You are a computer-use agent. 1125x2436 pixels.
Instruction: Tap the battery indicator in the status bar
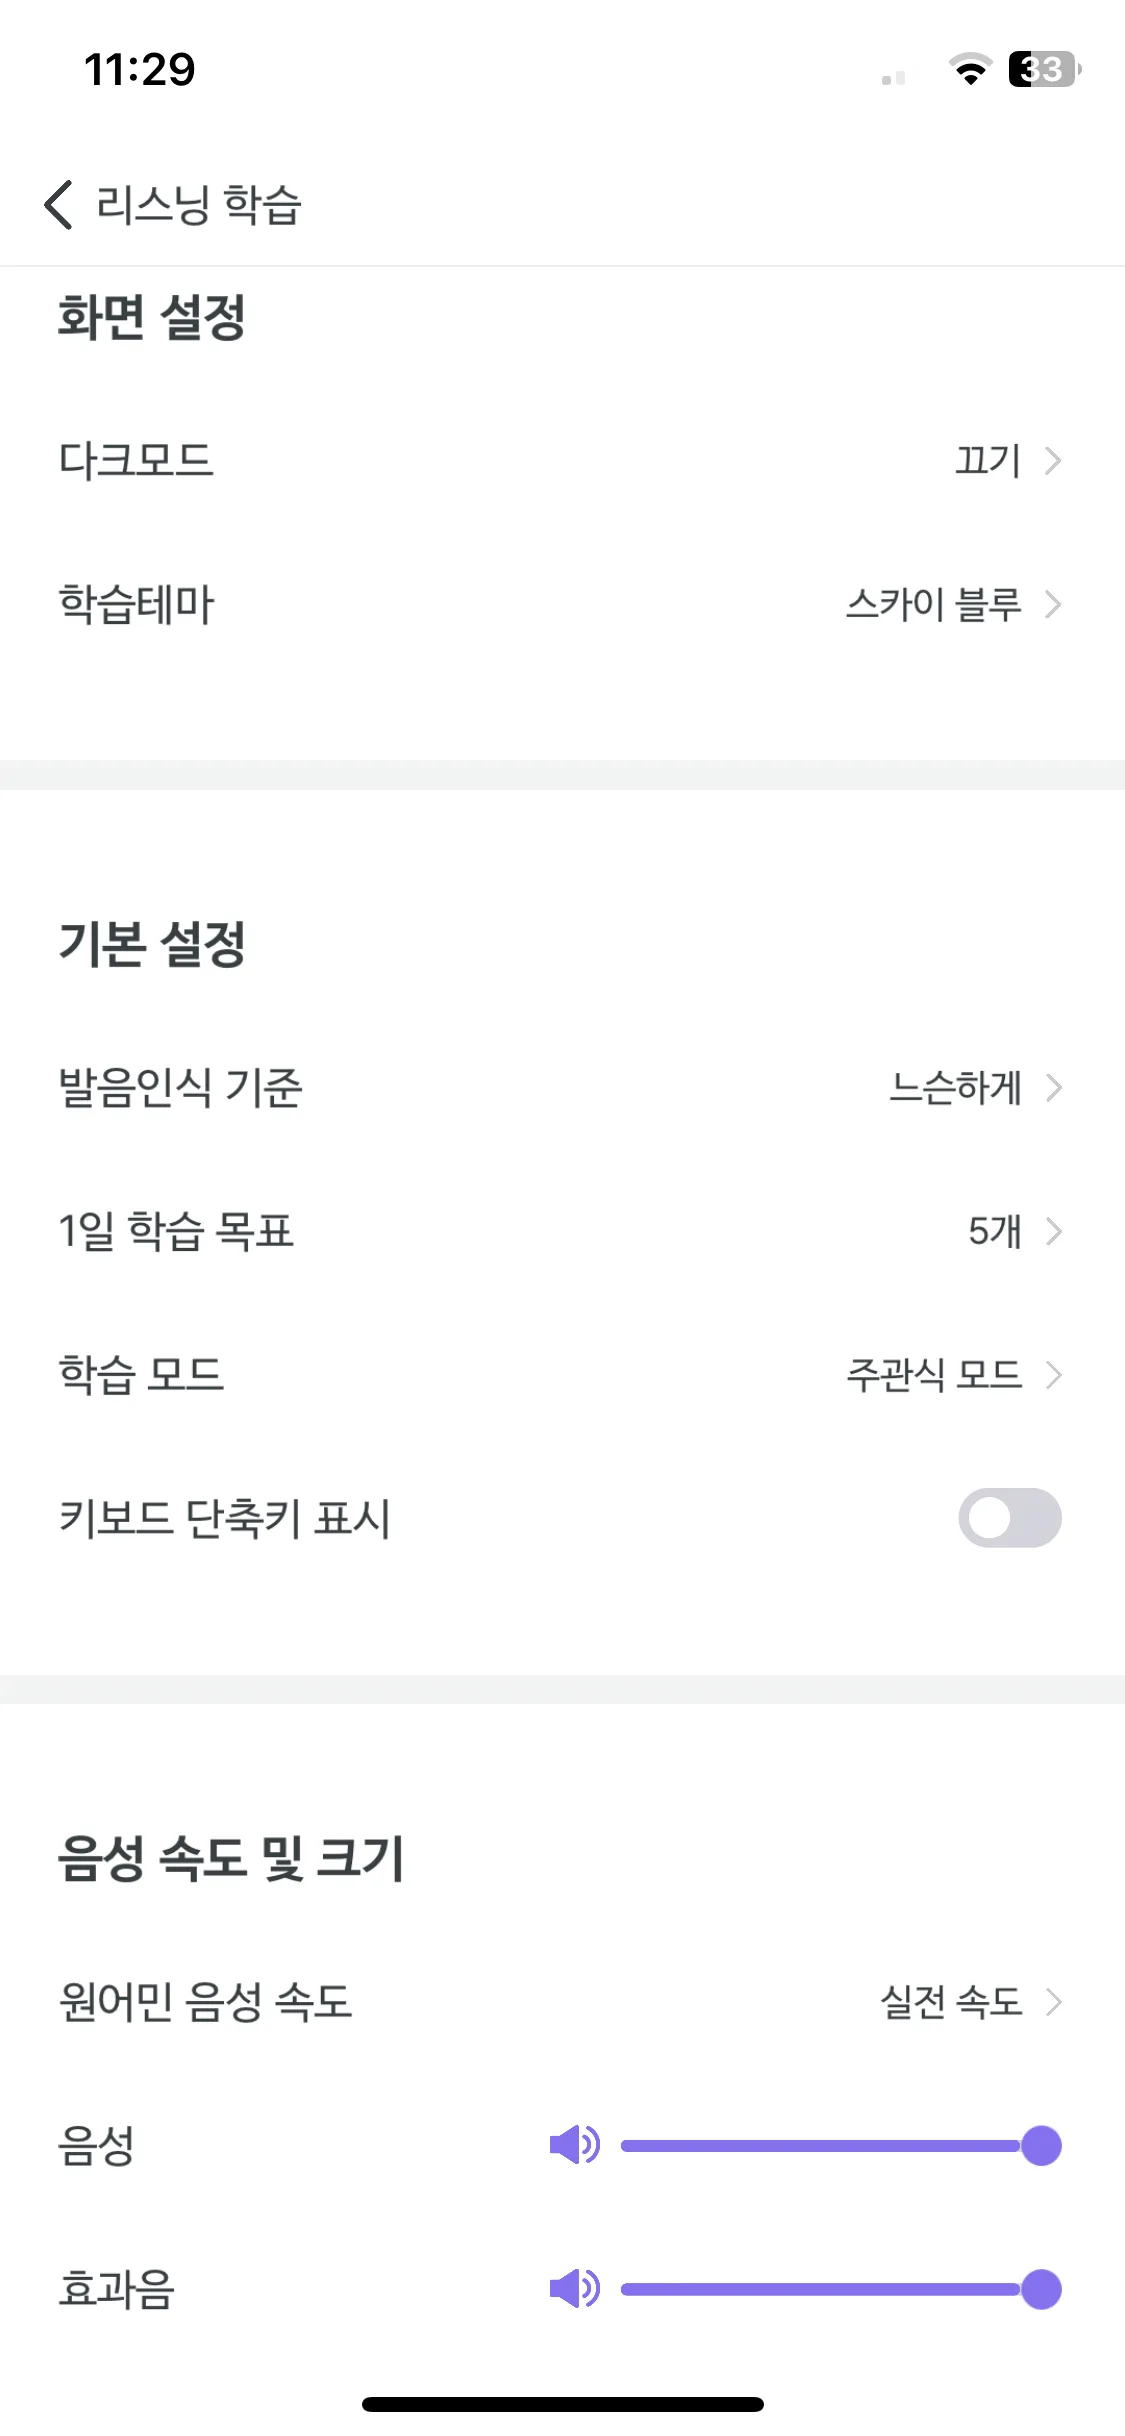1045,69
